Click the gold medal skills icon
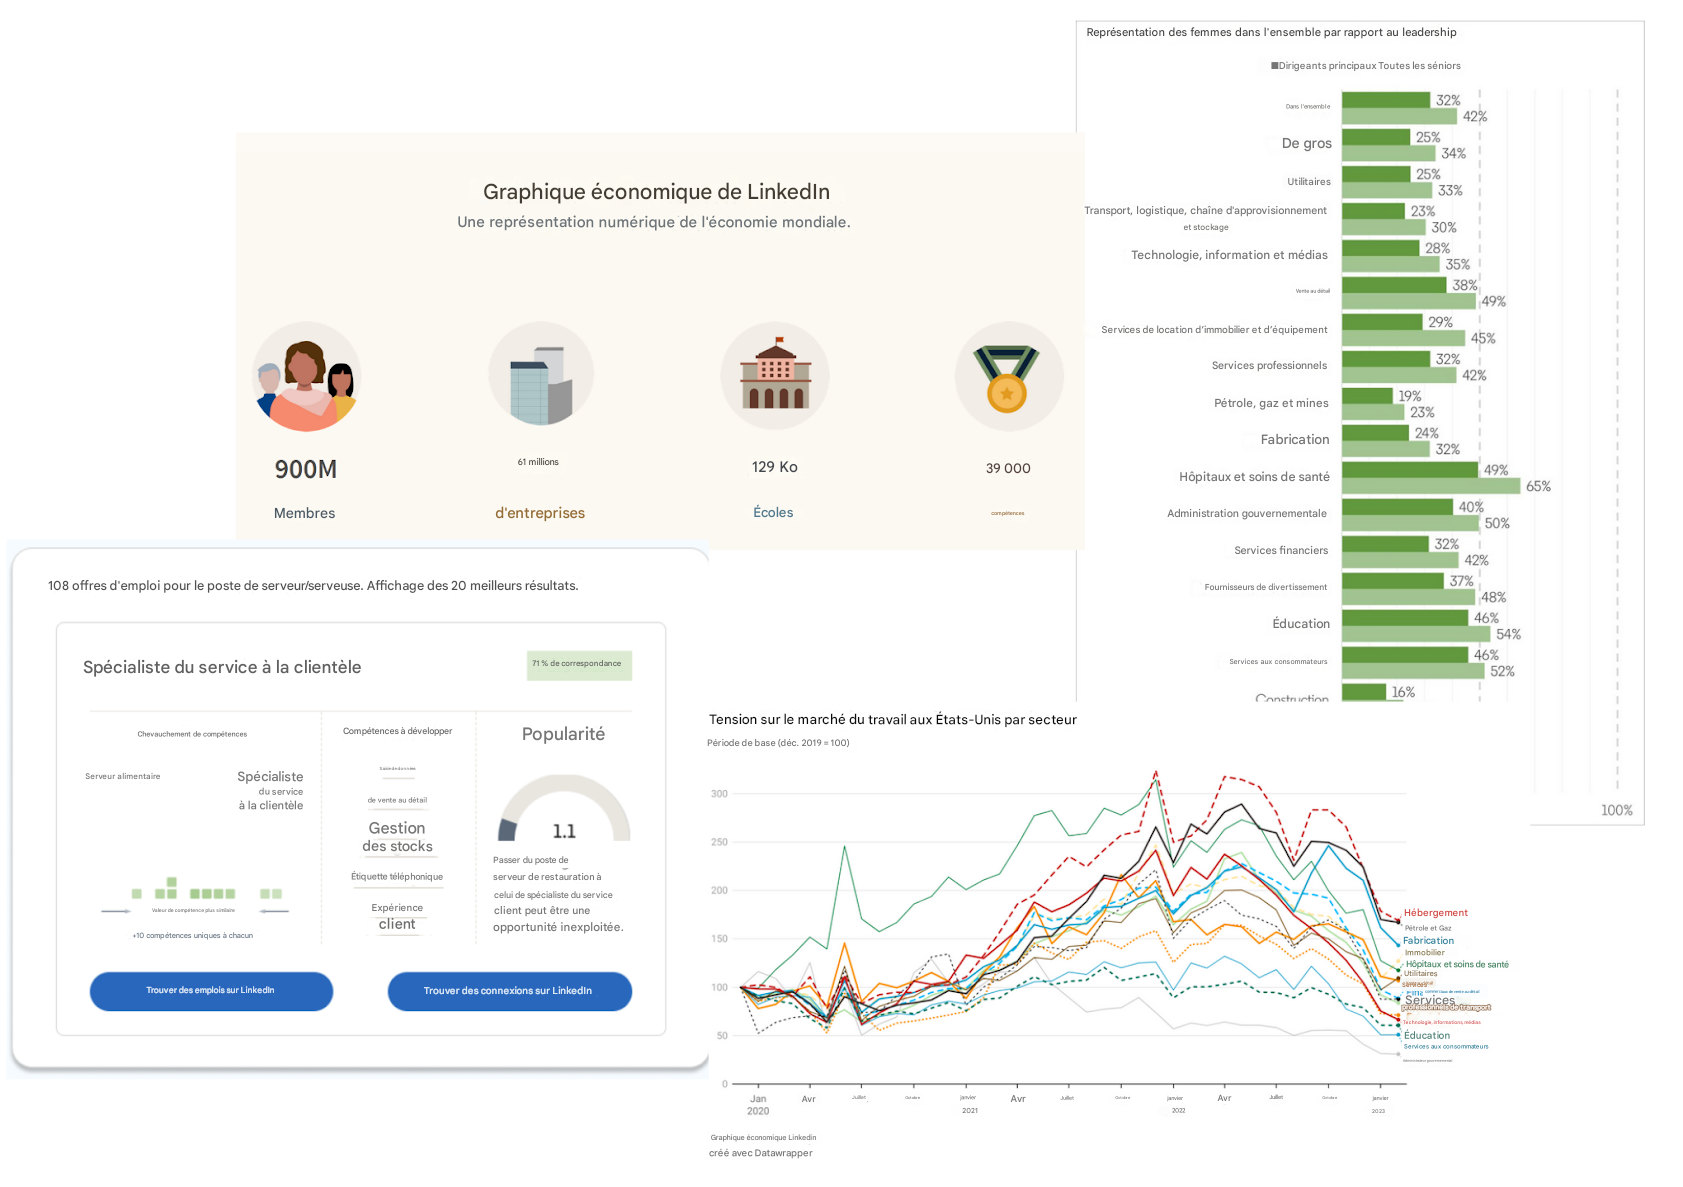Image resolution: width=1683 pixels, height=1187 pixels. pos(1008,376)
